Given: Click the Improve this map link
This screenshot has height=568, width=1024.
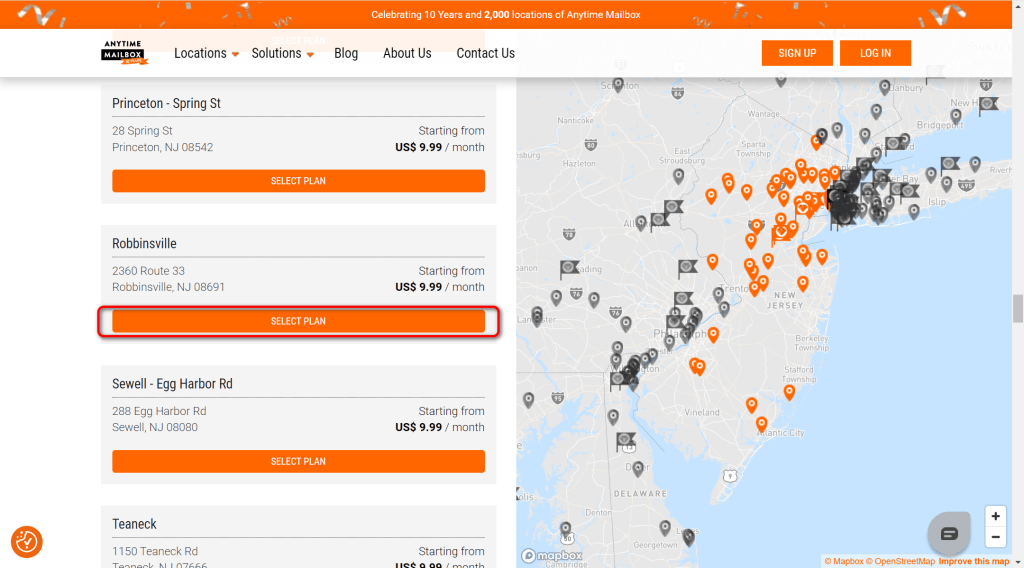Looking at the screenshot, I should [974, 561].
